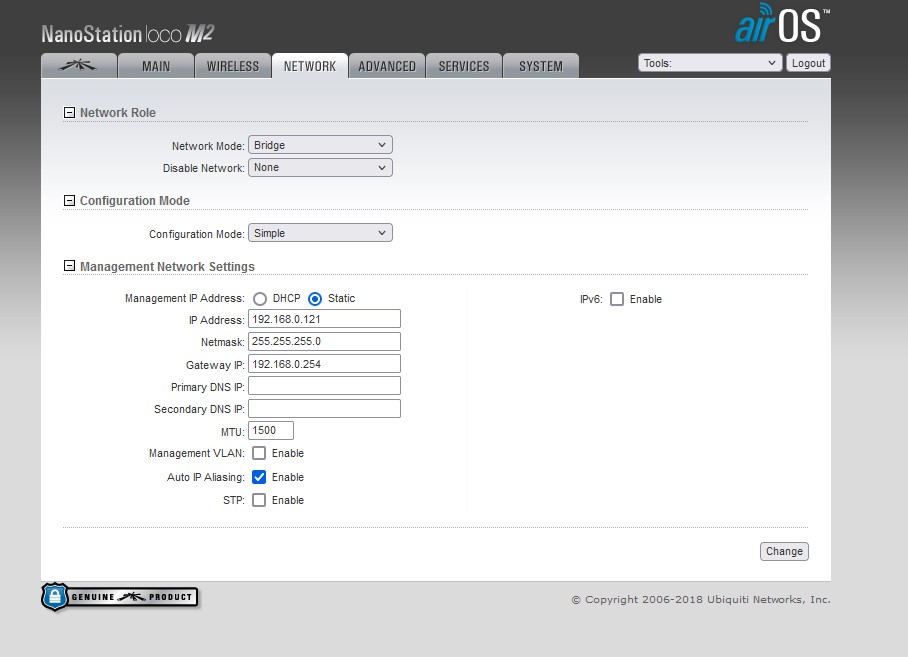Viewport: 908px width, 657px height.
Task: Open the Network Mode dropdown
Action: pyautogui.click(x=320, y=145)
